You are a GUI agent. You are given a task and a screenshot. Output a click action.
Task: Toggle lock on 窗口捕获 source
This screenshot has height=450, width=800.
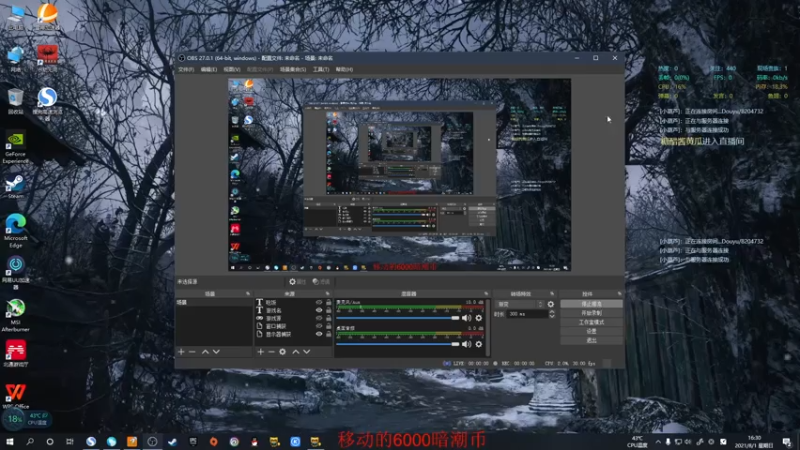[329, 326]
